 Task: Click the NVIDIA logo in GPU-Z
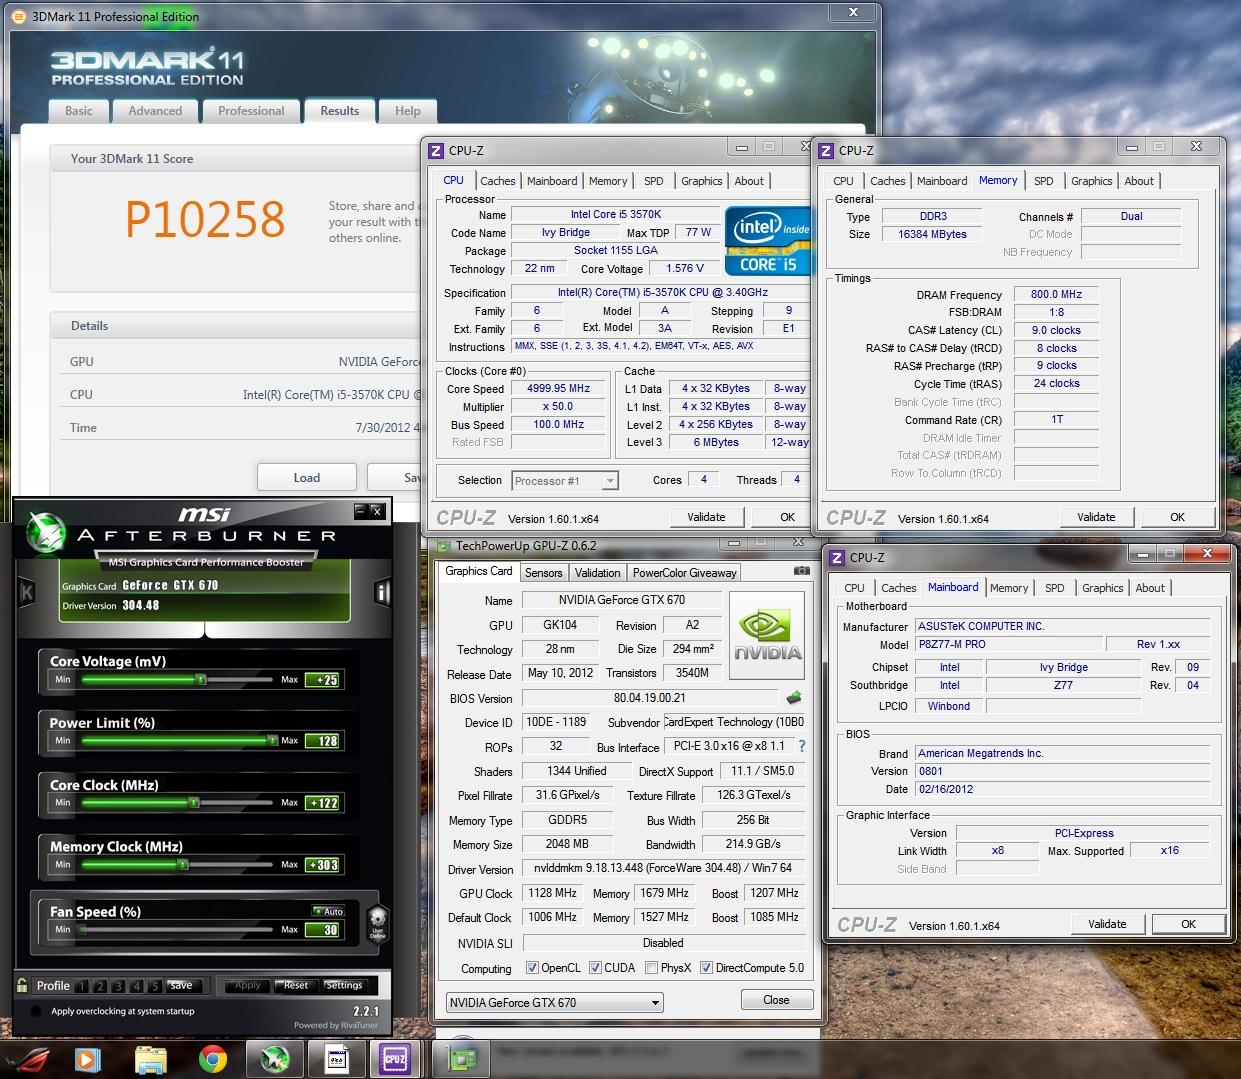767,635
